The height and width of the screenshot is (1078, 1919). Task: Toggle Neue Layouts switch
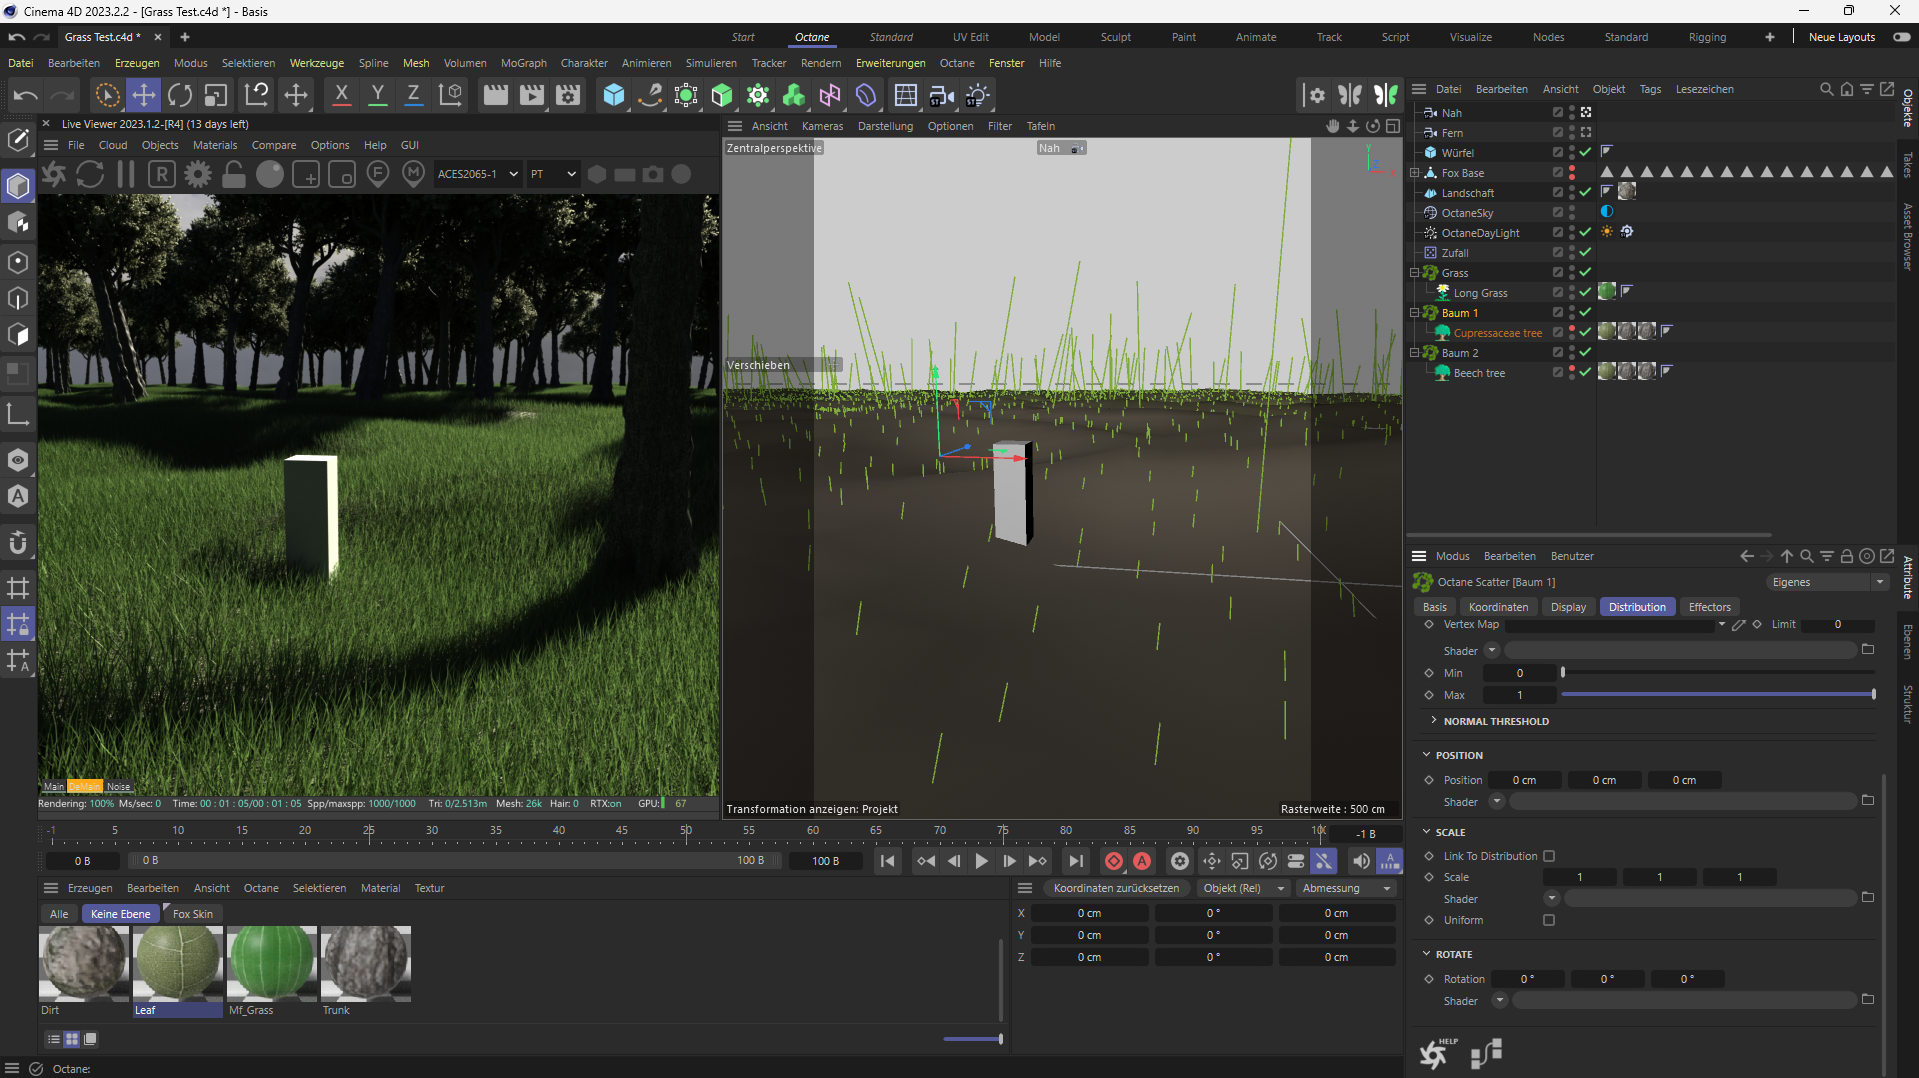coord(1901,37)
